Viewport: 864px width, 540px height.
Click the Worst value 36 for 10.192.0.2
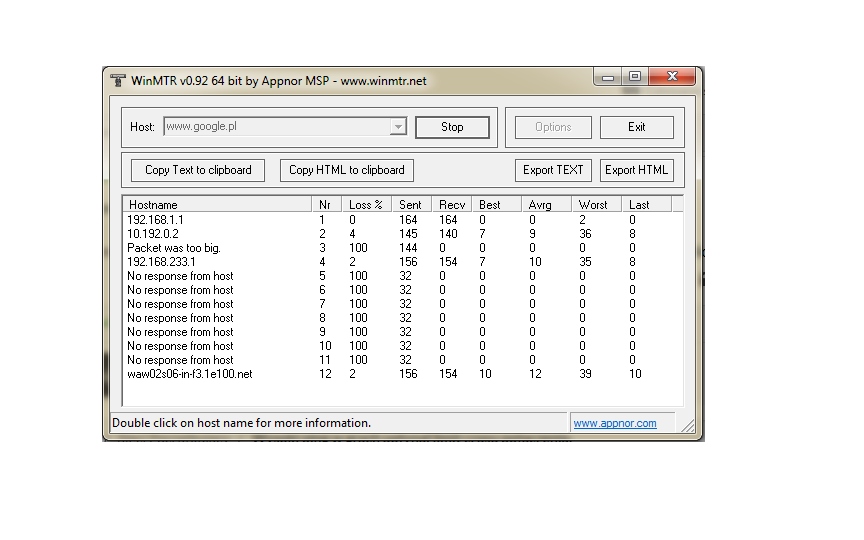pos(585,234)
